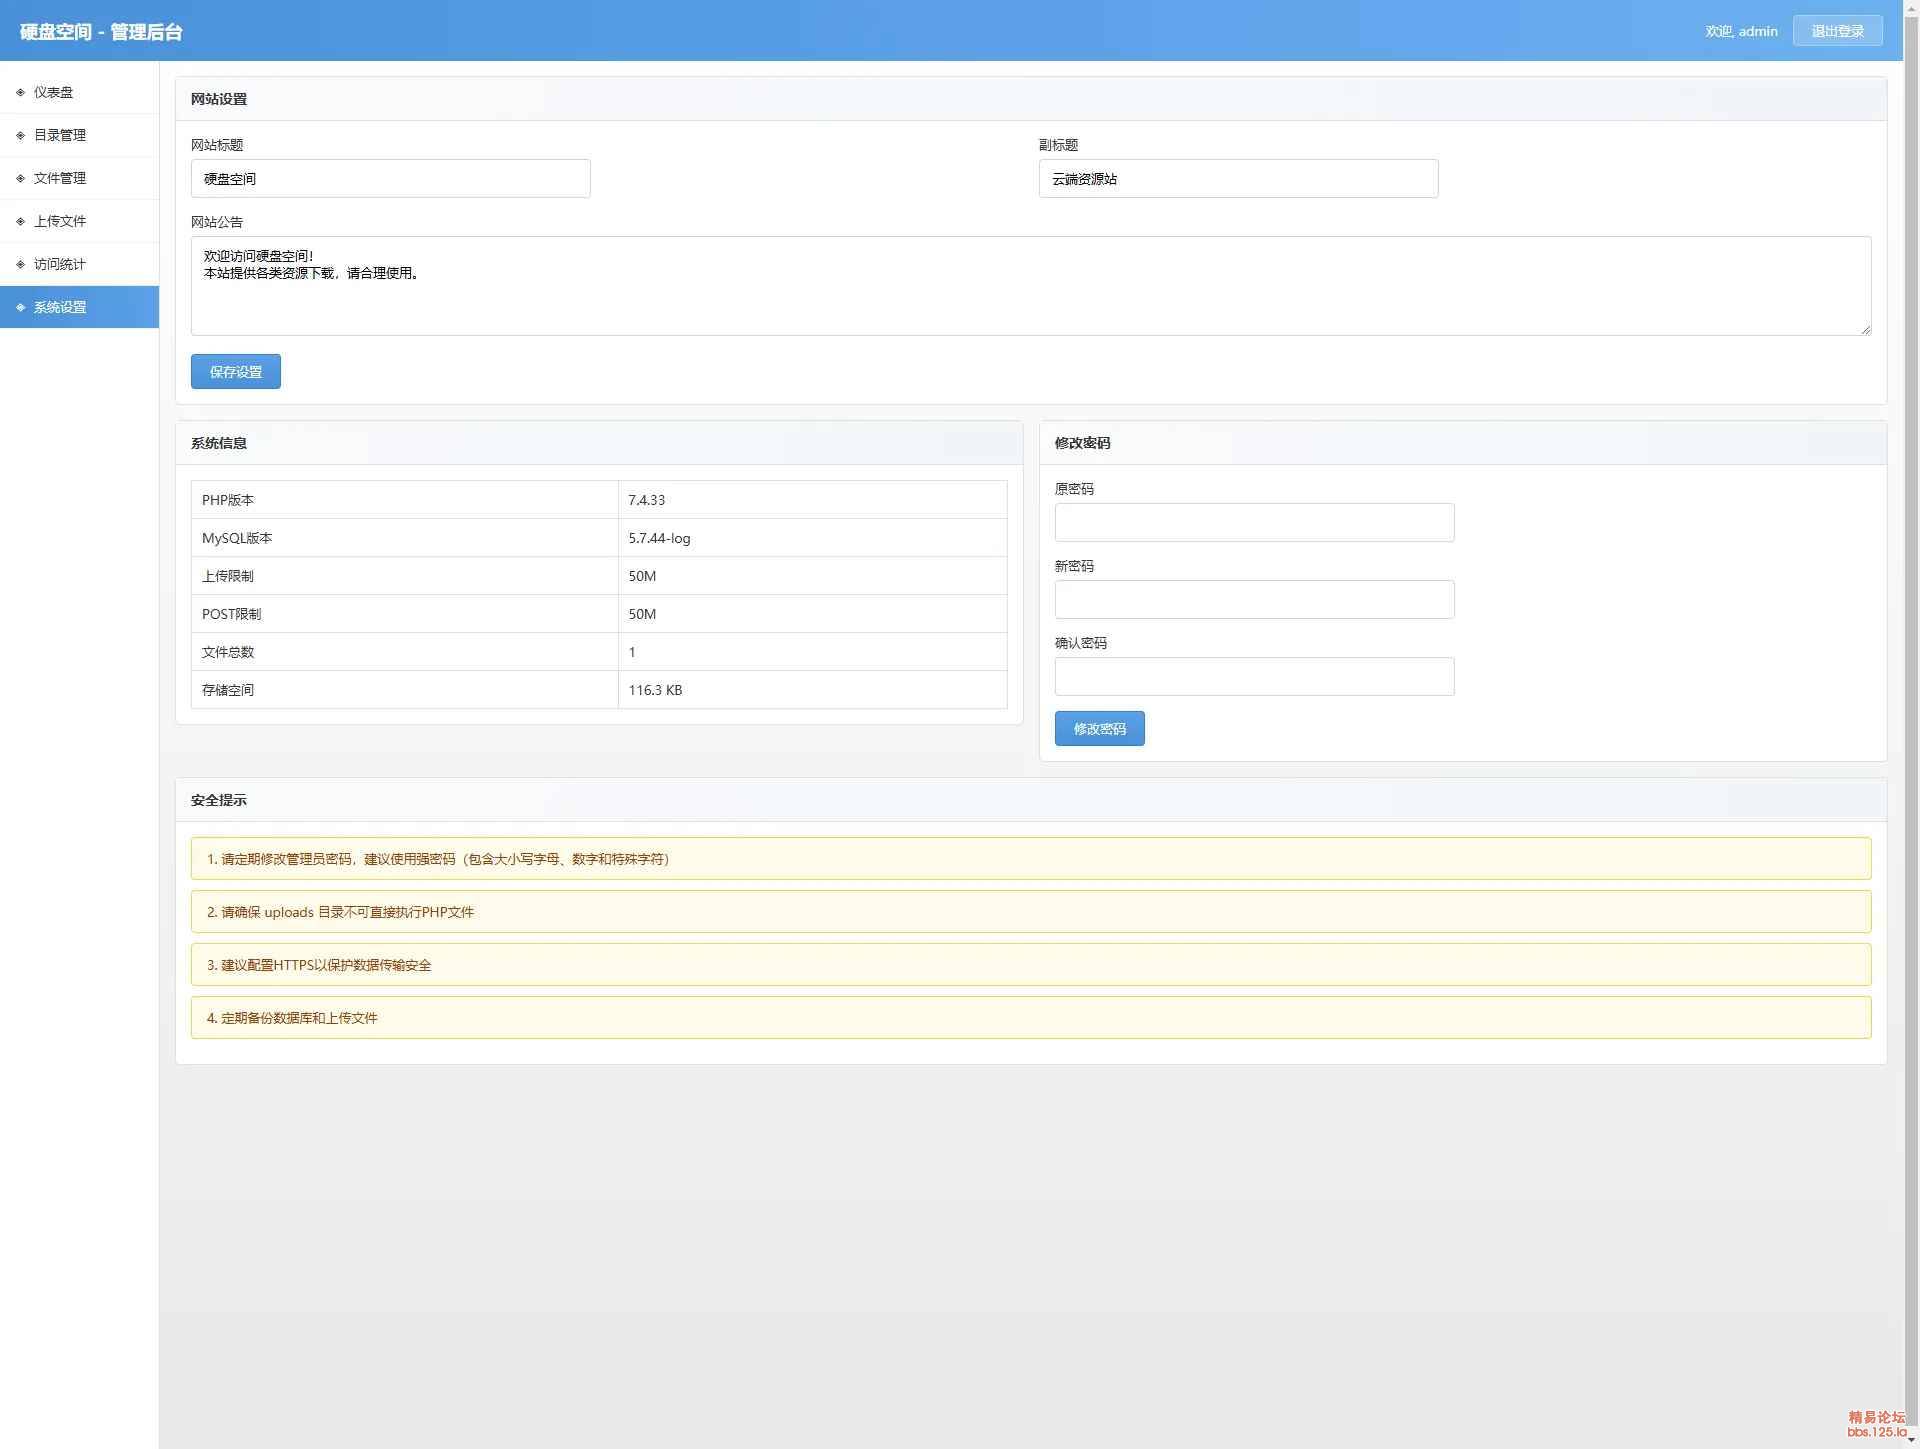Open 文件管理 page
1920x1449 pixels.
(x=60, y=178)
